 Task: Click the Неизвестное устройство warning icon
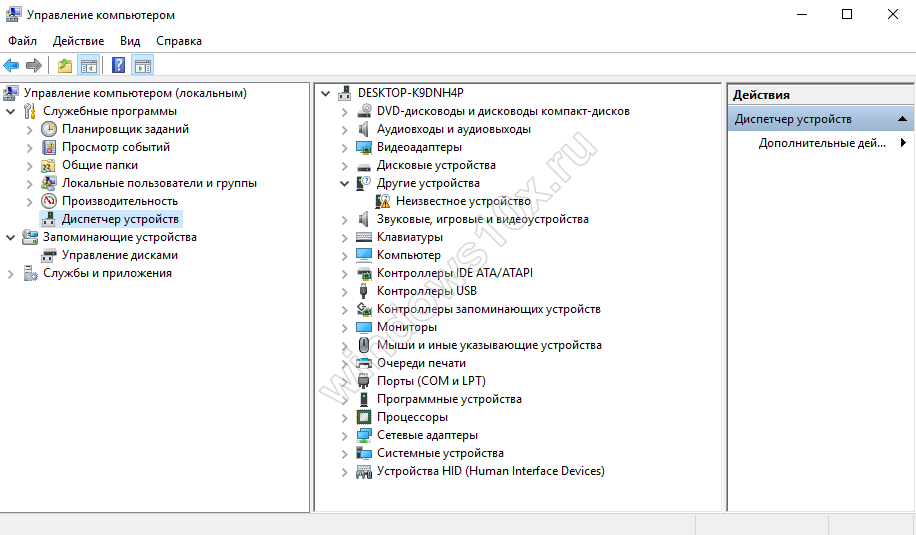tap(385, 201)
